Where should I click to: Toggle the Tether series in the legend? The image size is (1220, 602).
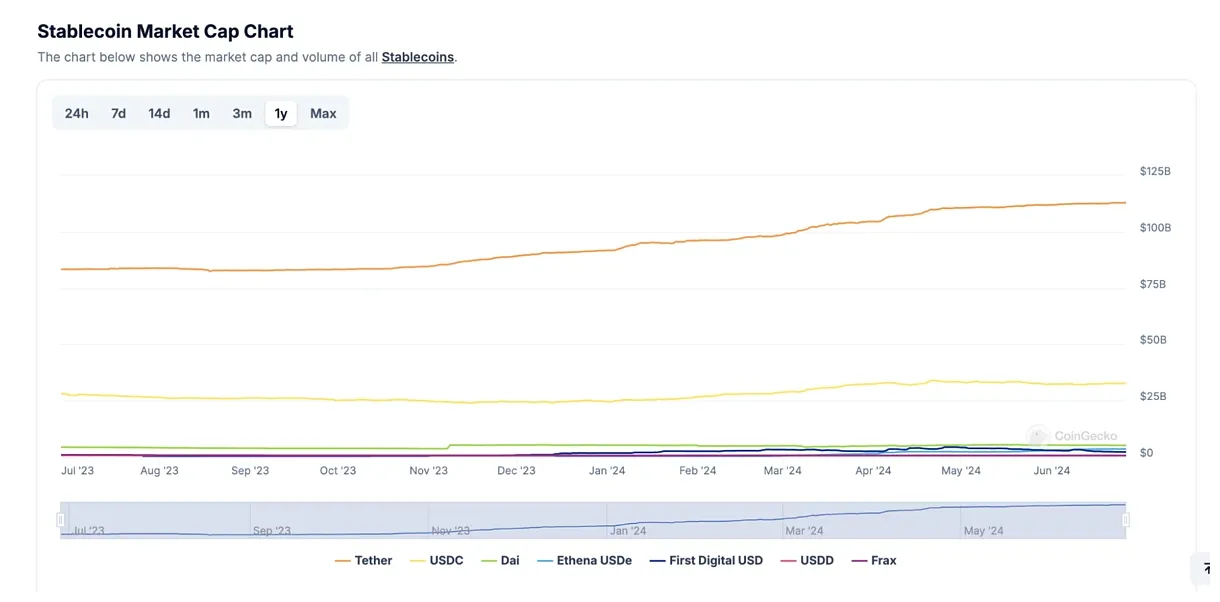[x=366, y=560]
